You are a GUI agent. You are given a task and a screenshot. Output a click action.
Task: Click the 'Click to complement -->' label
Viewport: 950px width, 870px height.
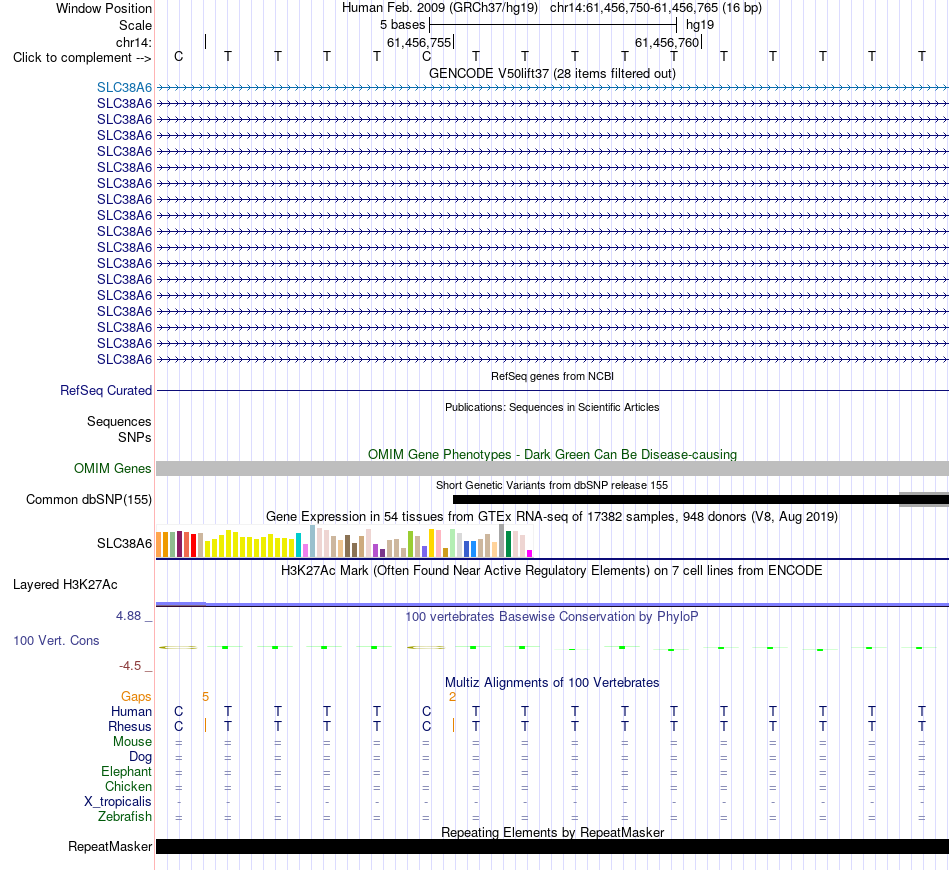[x=82, y=58]
